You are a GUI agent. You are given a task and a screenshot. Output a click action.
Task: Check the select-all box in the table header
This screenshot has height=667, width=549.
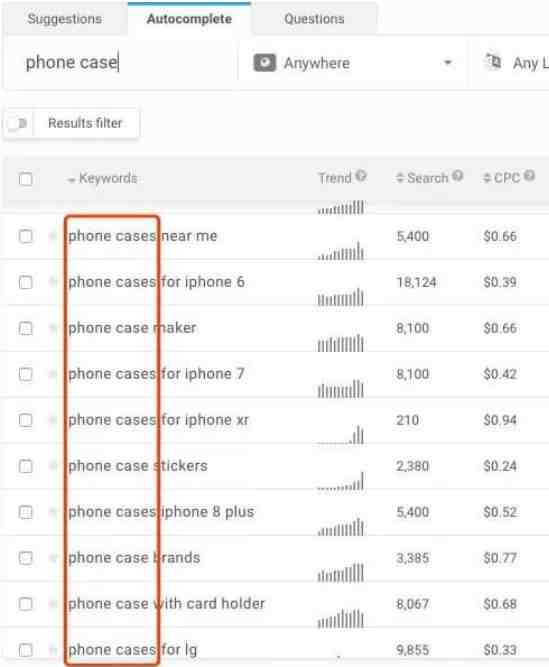[x=26, y=179]
